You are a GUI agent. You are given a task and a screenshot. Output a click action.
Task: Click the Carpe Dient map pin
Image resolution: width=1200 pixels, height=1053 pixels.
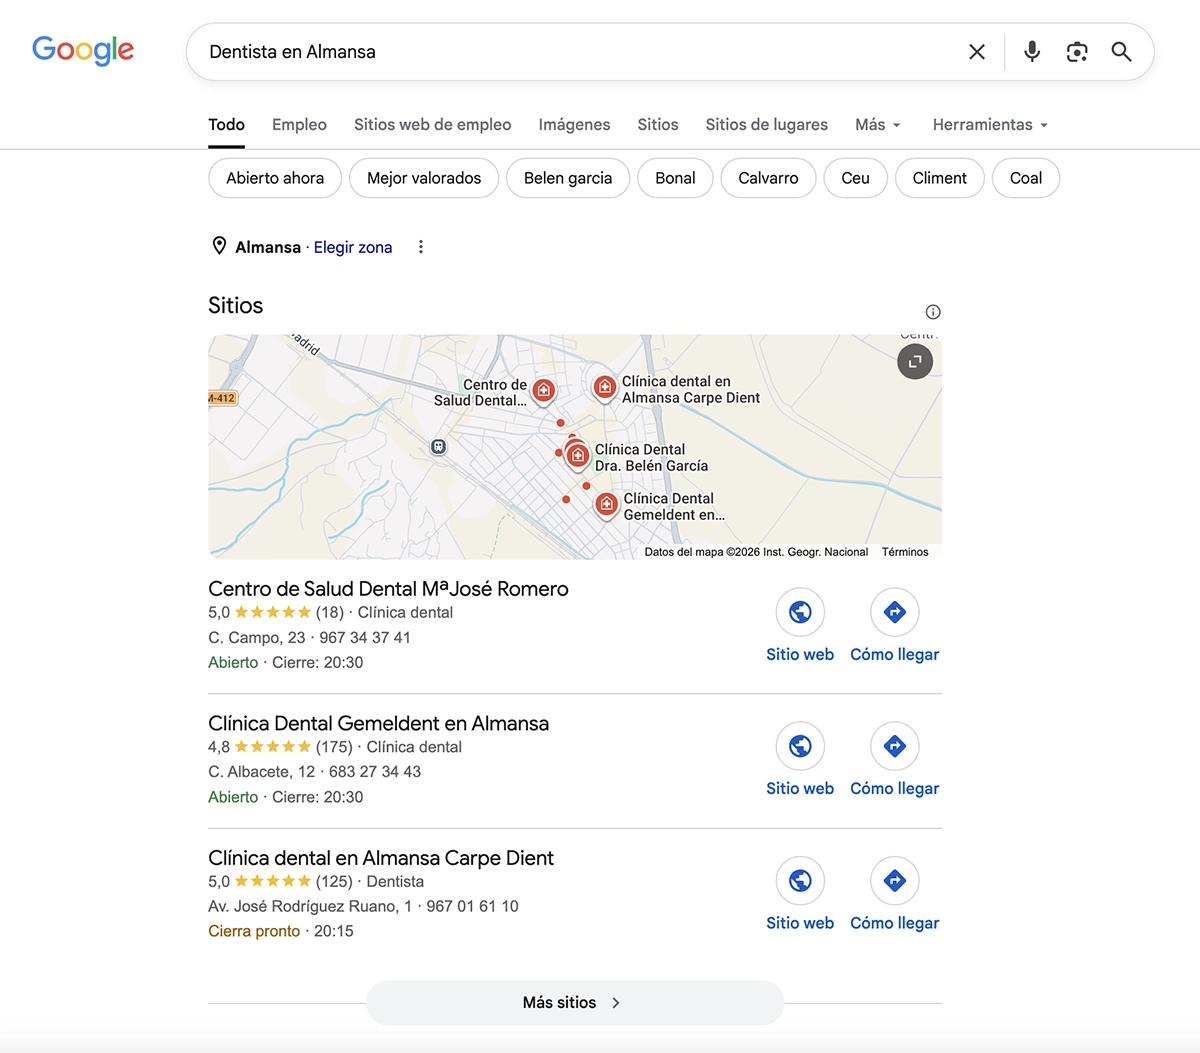click(604, 387)
